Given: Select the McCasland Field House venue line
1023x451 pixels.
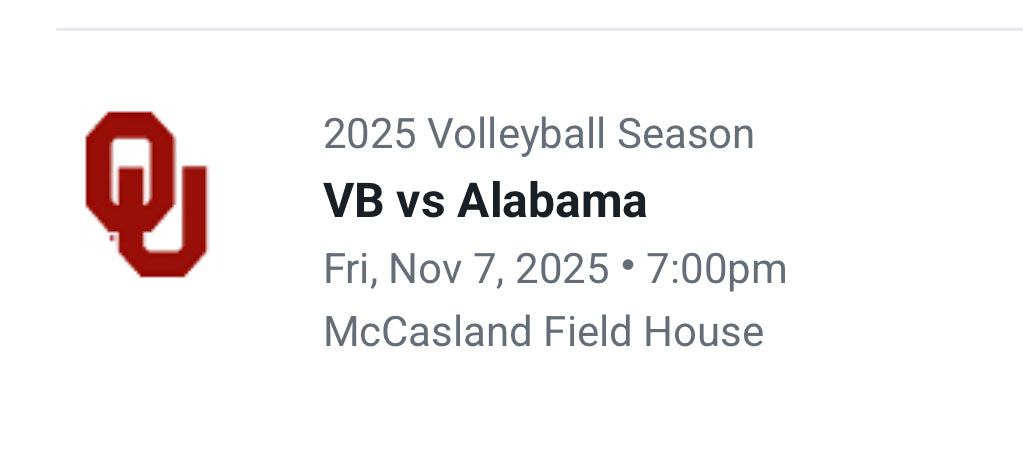Looking at the screenshot, I should tap(543, 331).
